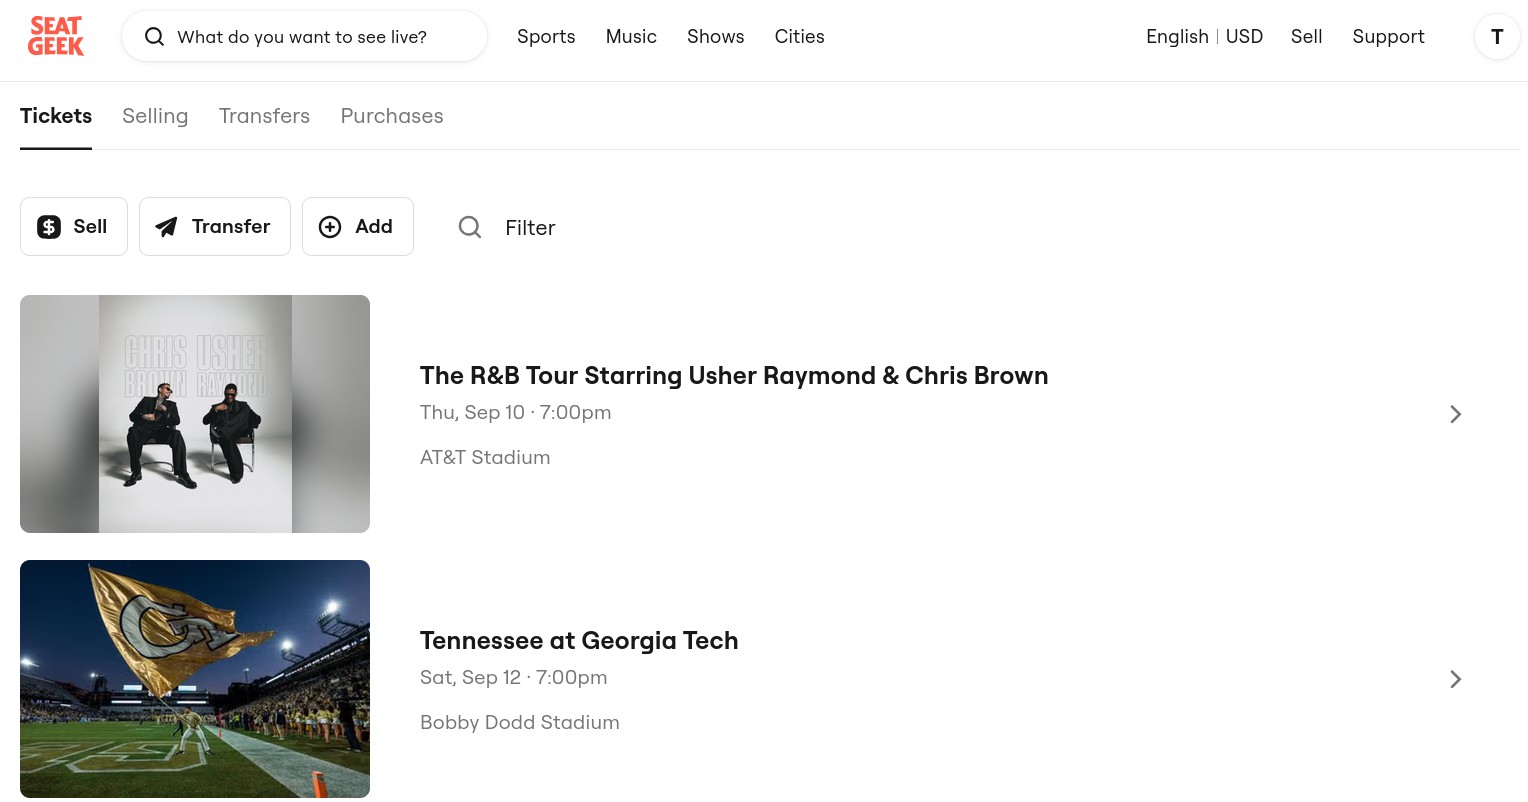Viewport: 1528px width, 802px height.
Task: Open the Music menu
Action: coord(631,37)
